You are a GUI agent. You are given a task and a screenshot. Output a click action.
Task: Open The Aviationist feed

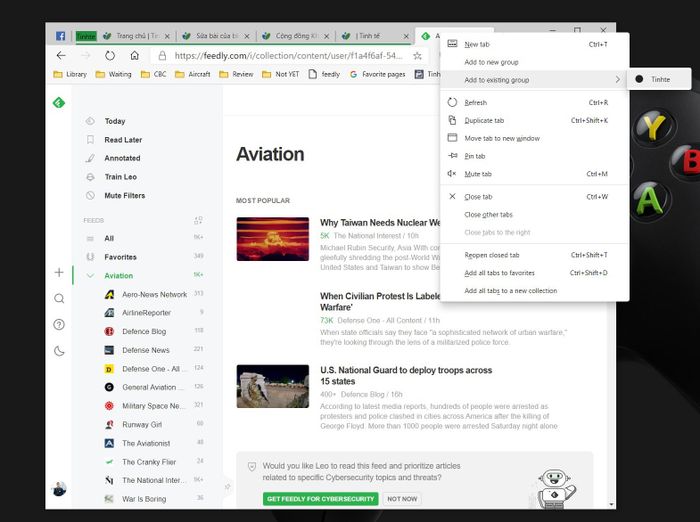[154, 443]
